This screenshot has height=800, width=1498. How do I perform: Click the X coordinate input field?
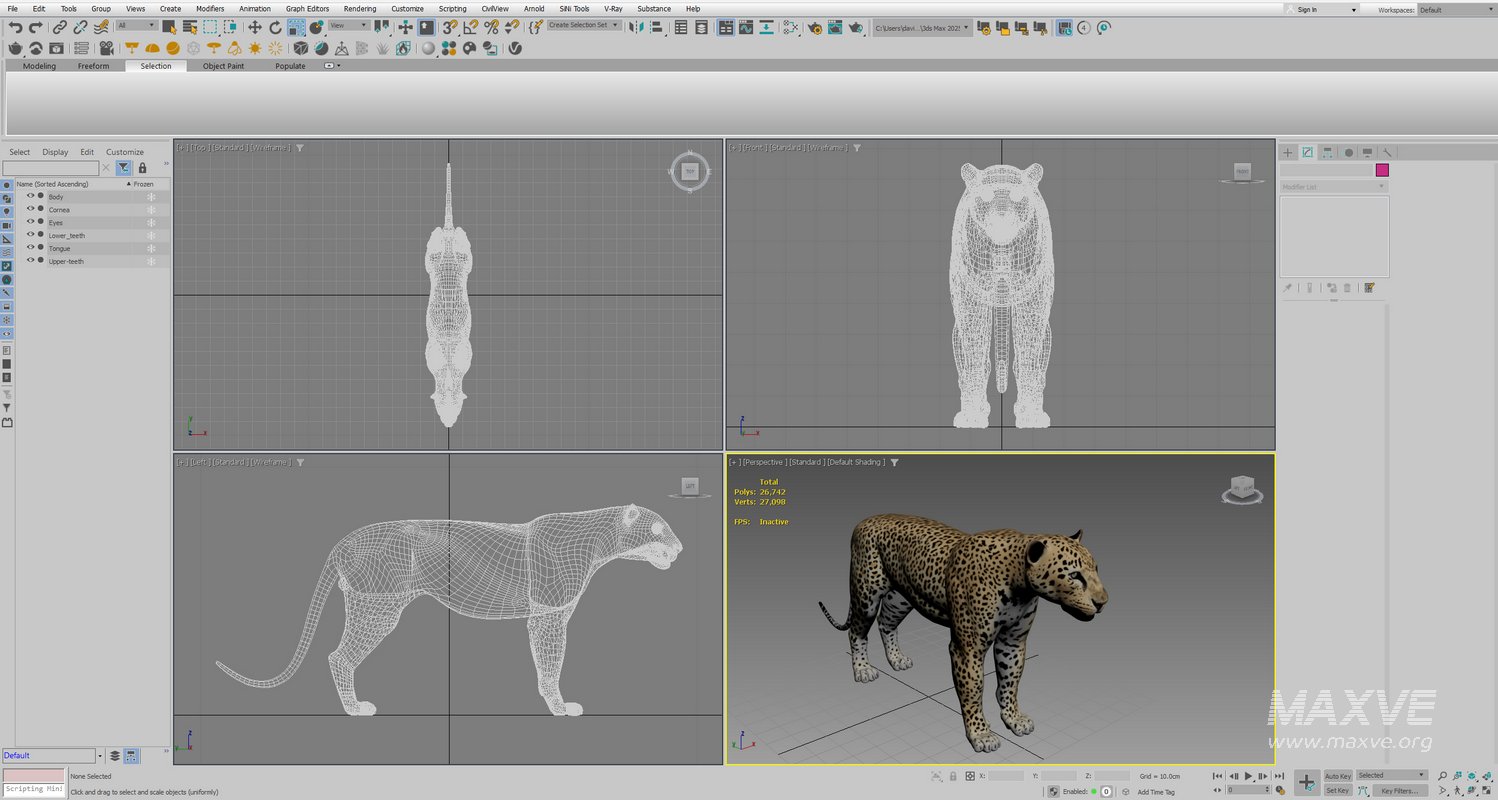pos(1005,775)
